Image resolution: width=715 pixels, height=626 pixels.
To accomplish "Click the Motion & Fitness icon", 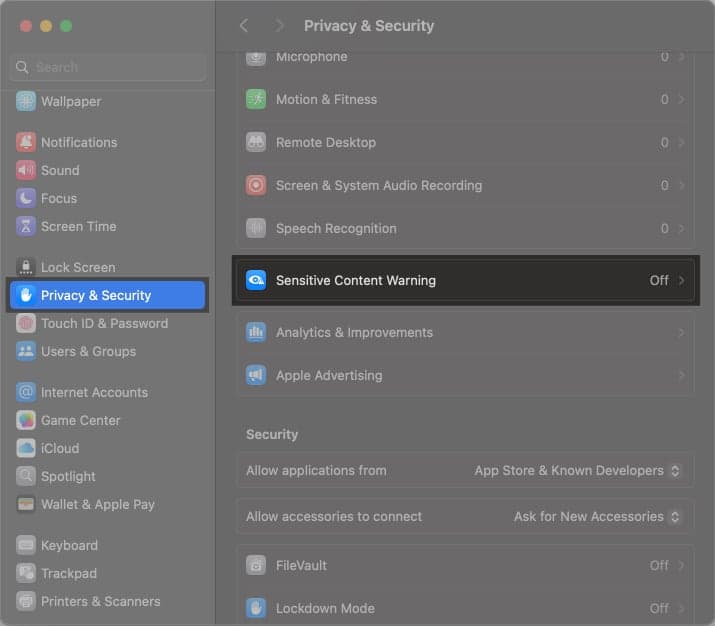I will click(x=256, y=99).
